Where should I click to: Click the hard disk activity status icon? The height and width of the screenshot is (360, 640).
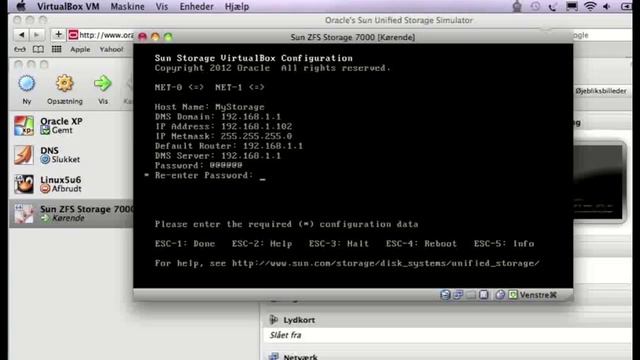click(445, 294)
